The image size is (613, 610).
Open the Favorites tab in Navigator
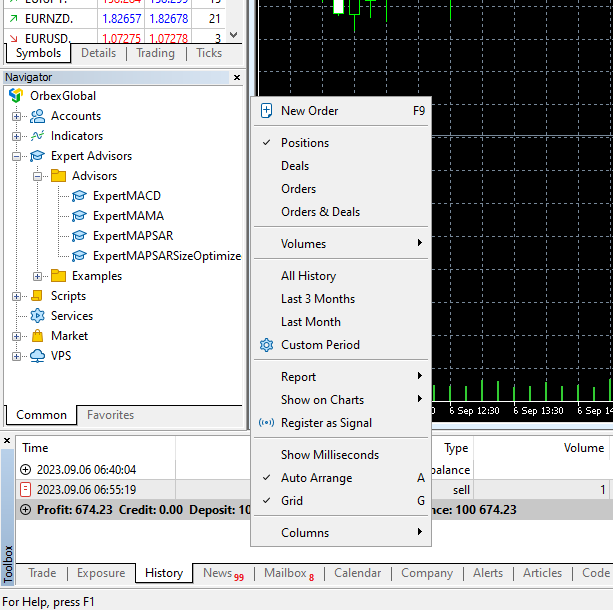(x=110, y=414)
